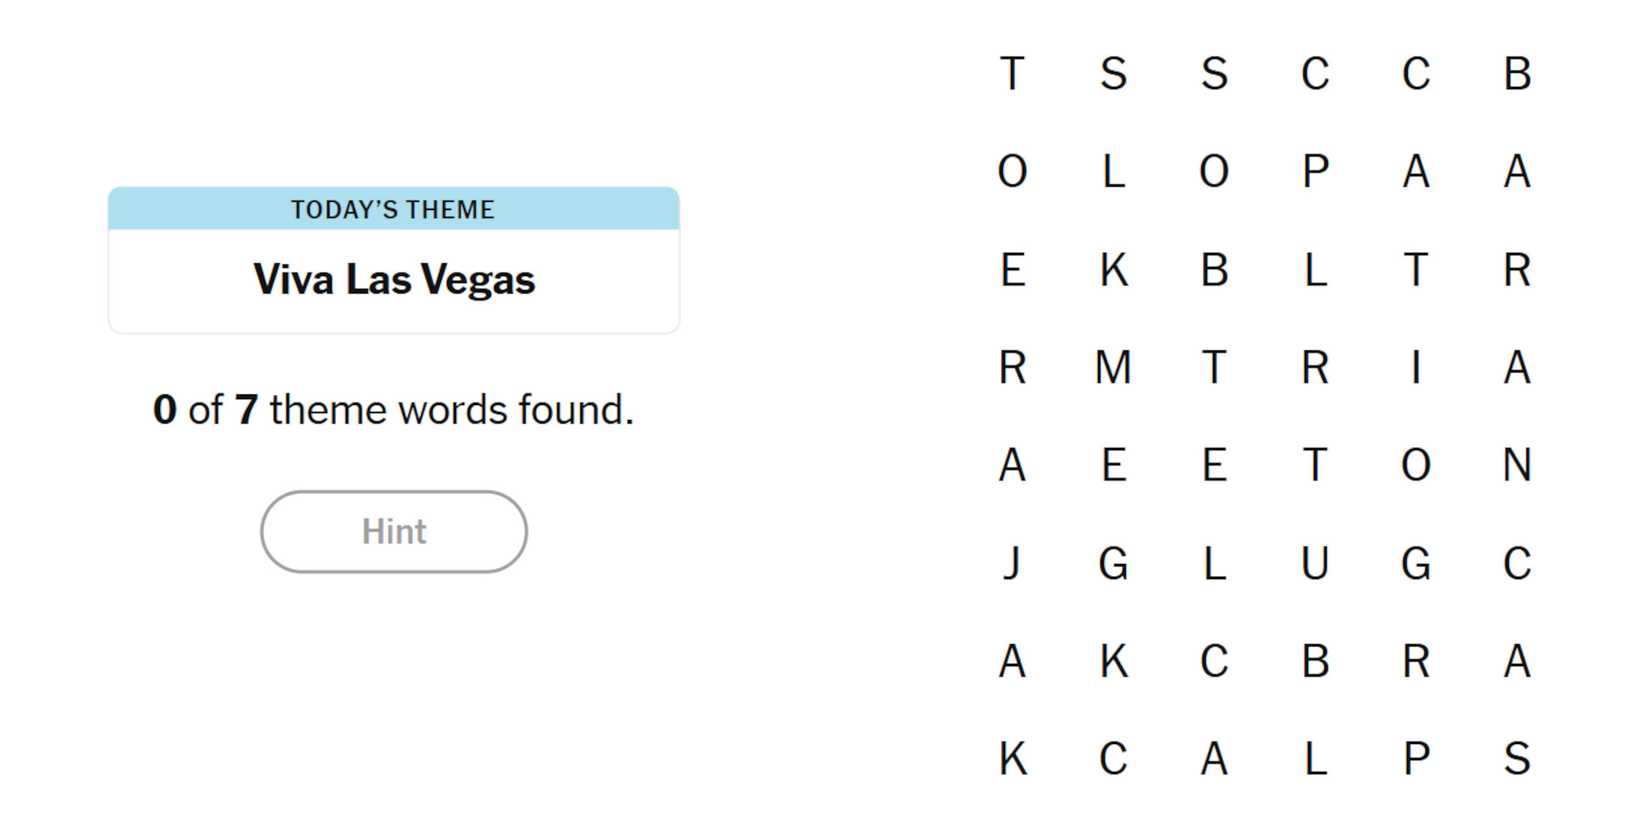Choose the B between K and L
Image resolution: width=1650 pixels, height=825 pixels.
1214,269
